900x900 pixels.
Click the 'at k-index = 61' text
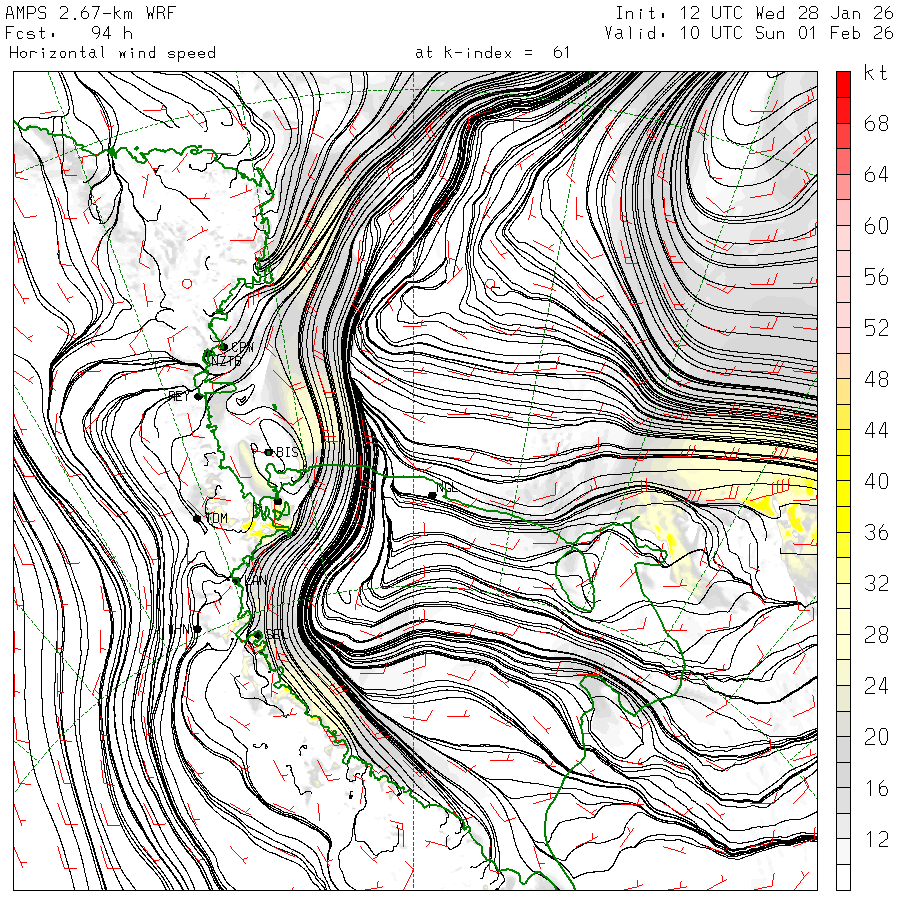point(492,53)
